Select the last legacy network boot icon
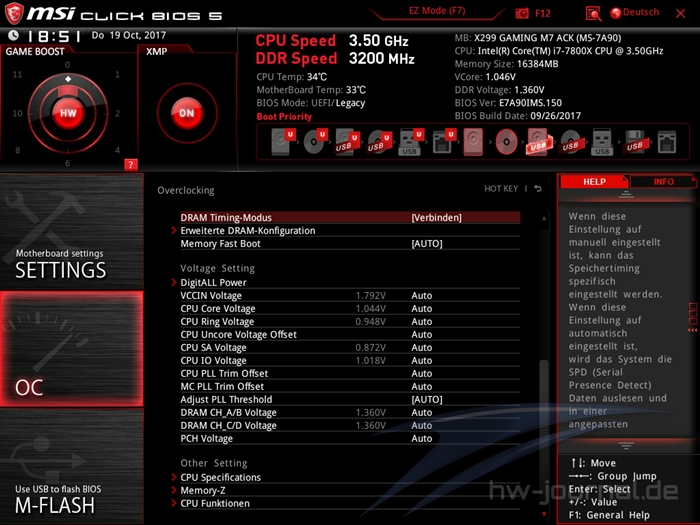The image size is (700, 525). tap(667, 142)
